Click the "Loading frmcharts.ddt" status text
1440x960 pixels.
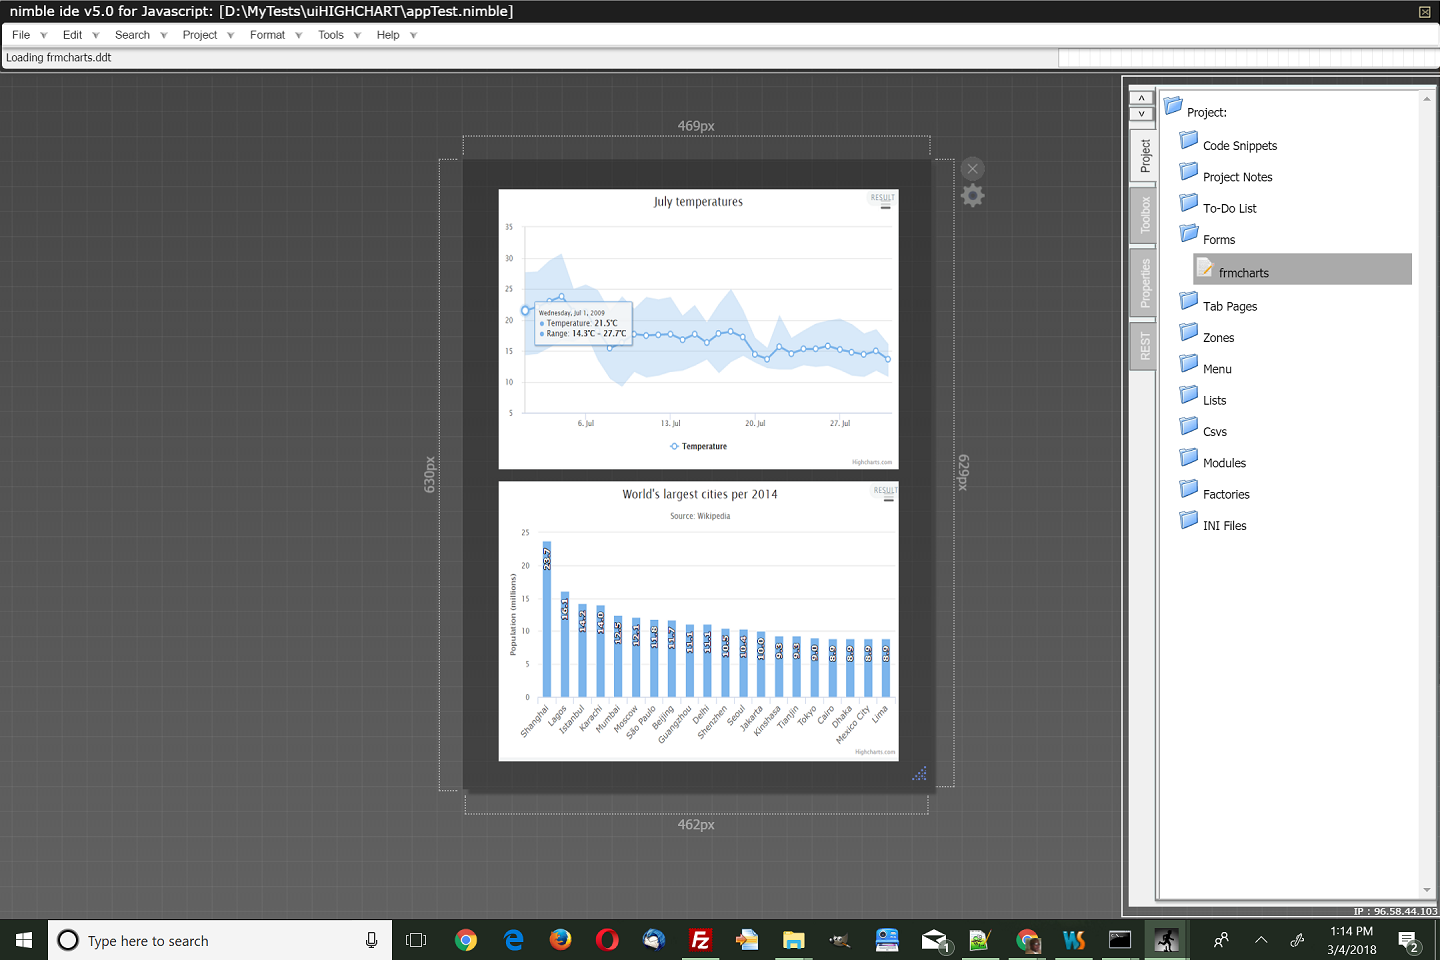59,58
